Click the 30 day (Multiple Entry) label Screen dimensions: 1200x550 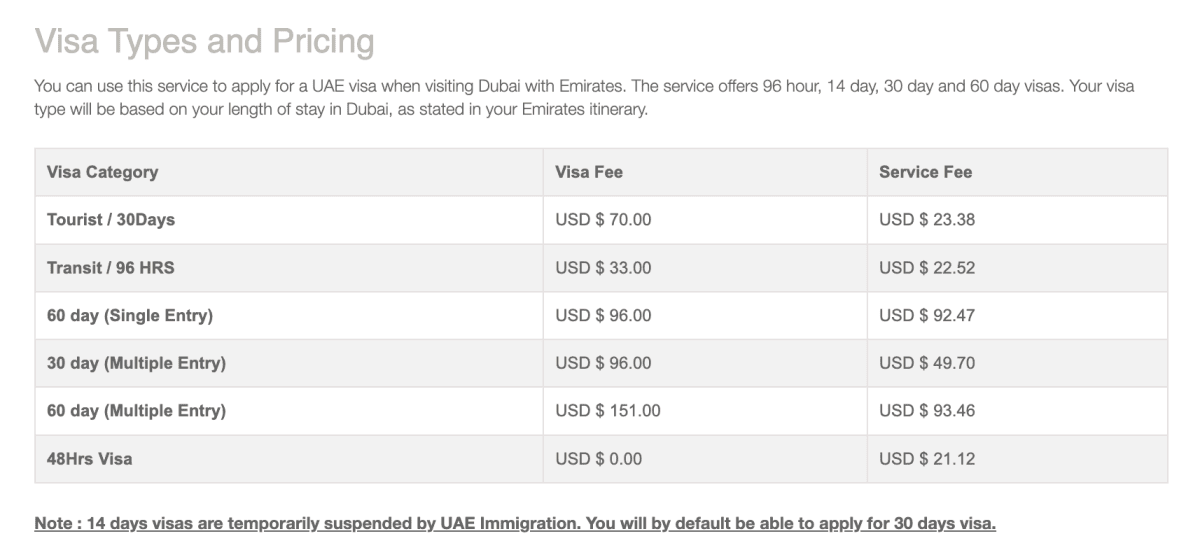pyautogui.click(x=136, y=364)
